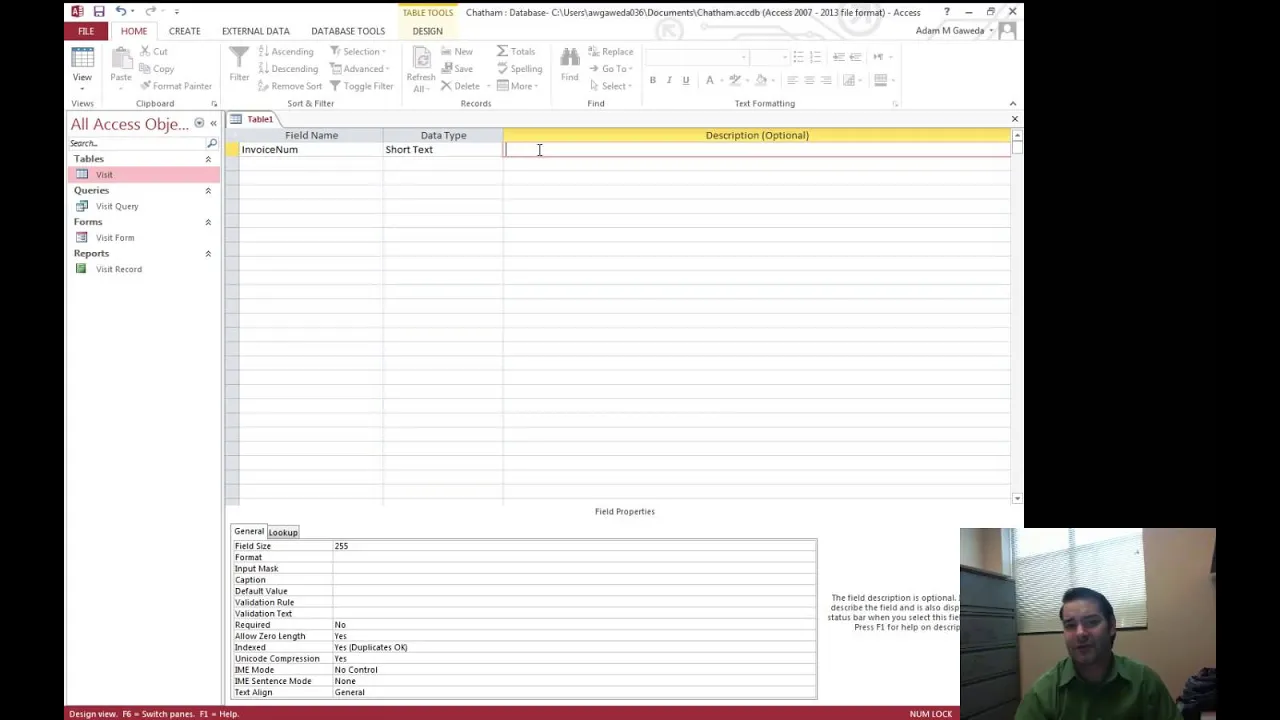The height and width of the screenshot is (720, 1280).
Task: Toggle Align Right text alignment
Action: [x=824, y=80]
